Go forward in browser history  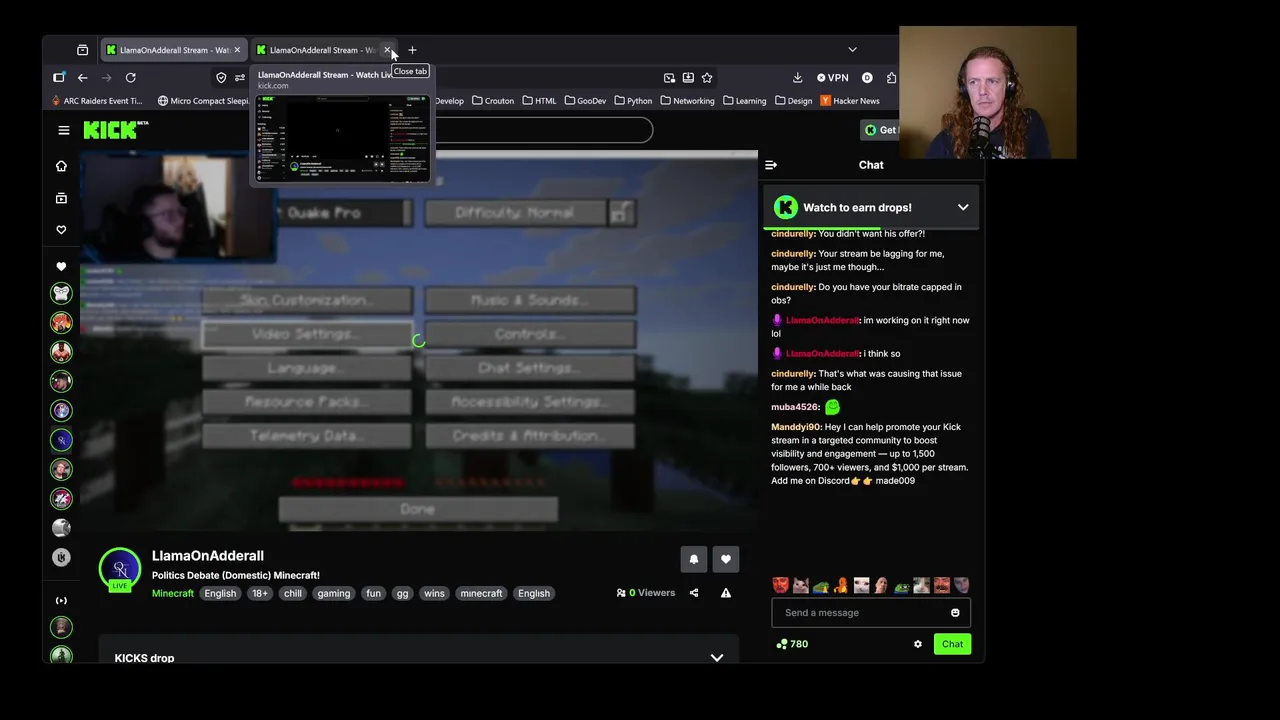(106, 77)
